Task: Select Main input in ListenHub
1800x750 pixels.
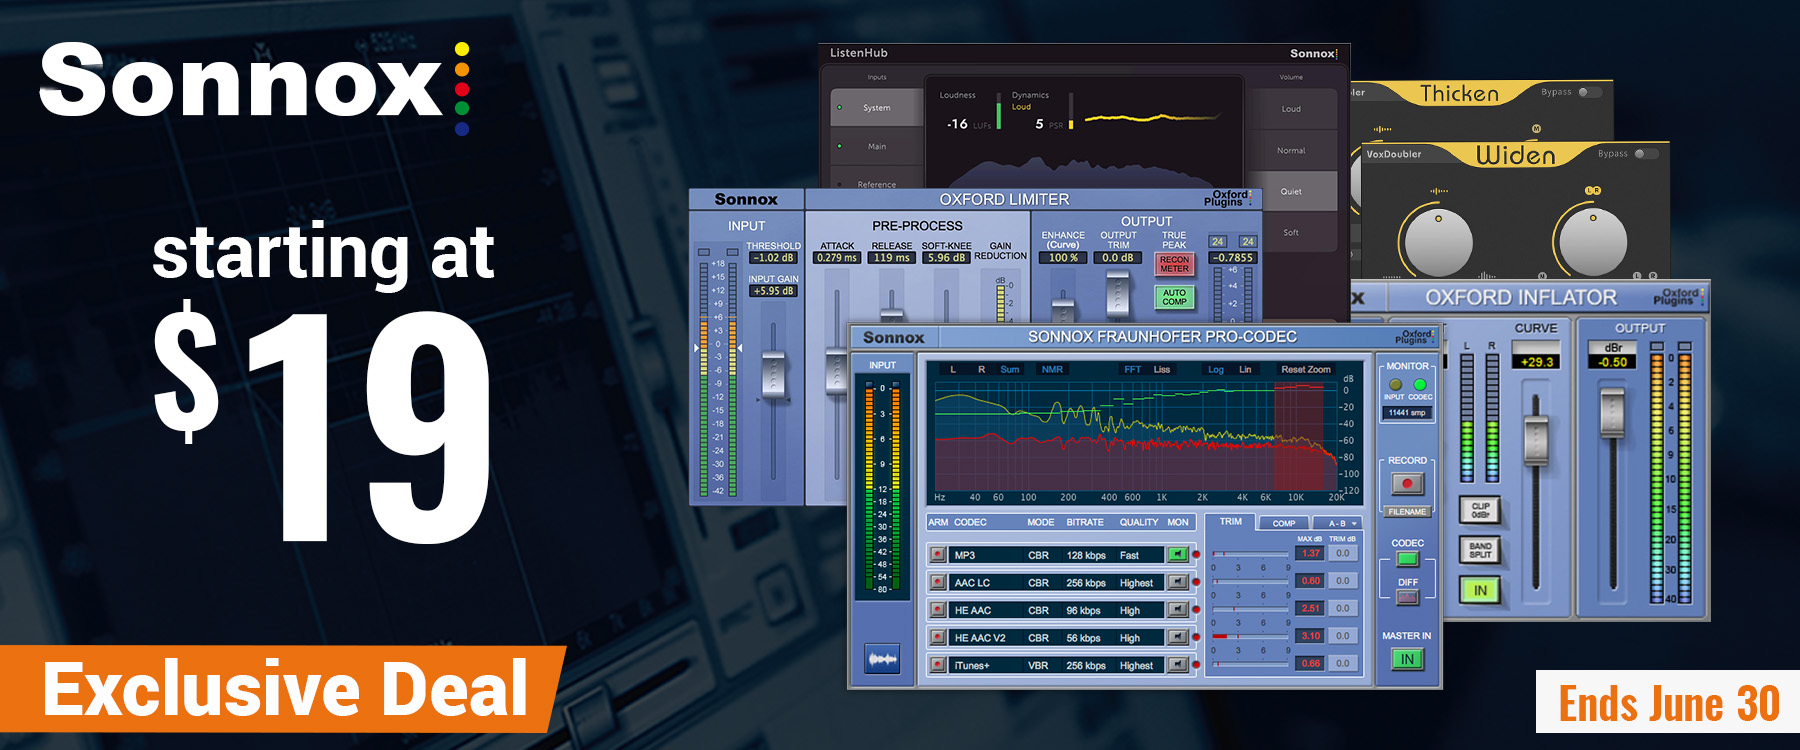Action: [x=877, y=146]
